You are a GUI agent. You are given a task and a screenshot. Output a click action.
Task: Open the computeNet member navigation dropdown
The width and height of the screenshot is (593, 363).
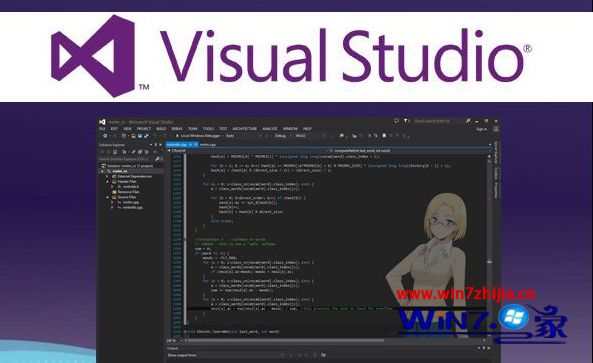click(408, 151)
